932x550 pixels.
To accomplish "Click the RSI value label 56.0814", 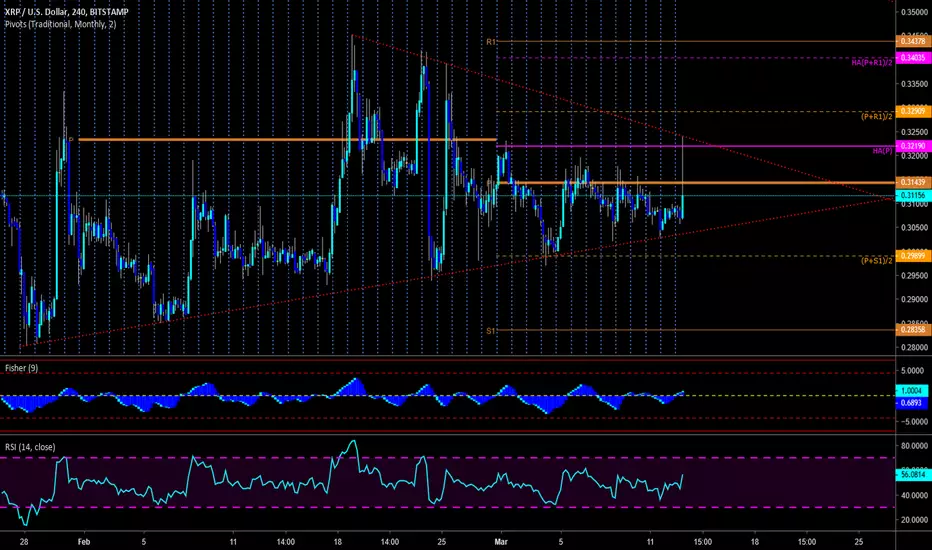I will point(912,474).
